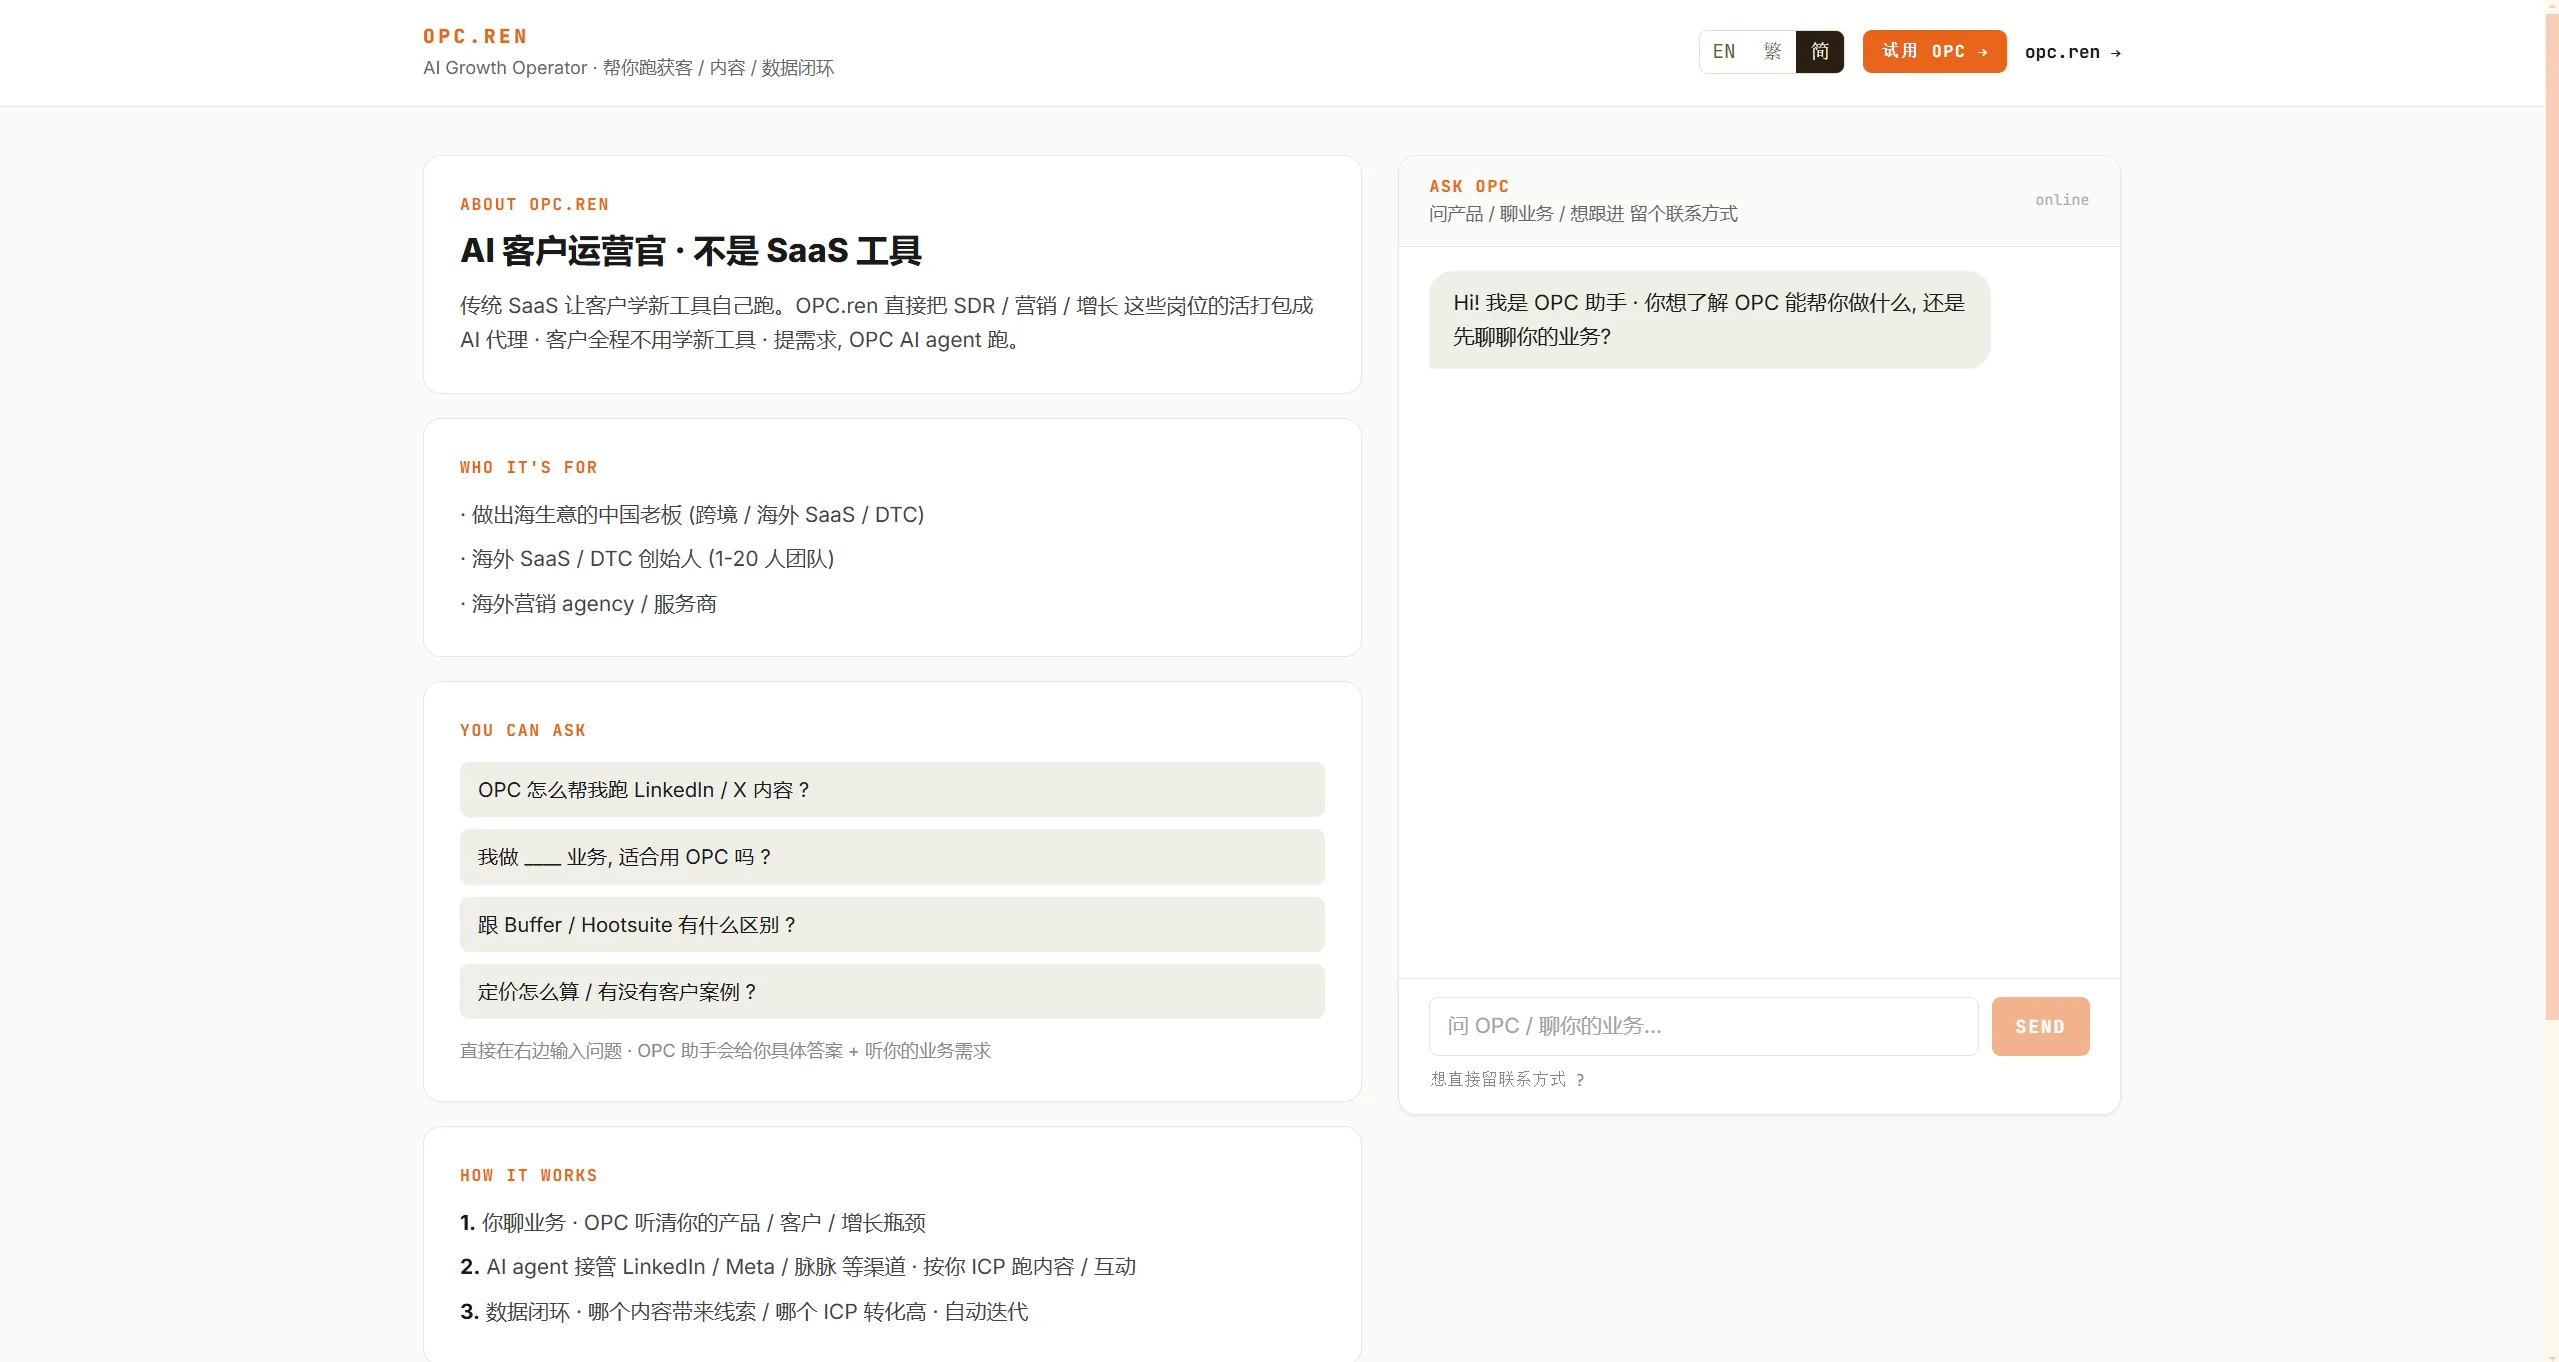Click the paragraph starting '传统 SaaS 让客户学新工具'
This screenshot has height=1362, width=2559.
(x=887, y=323)
